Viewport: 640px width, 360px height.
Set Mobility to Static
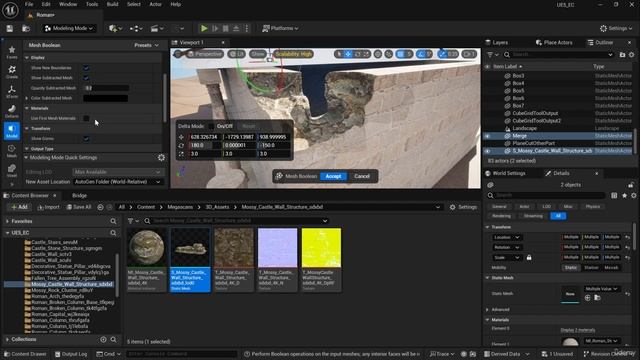click(571, 268)
